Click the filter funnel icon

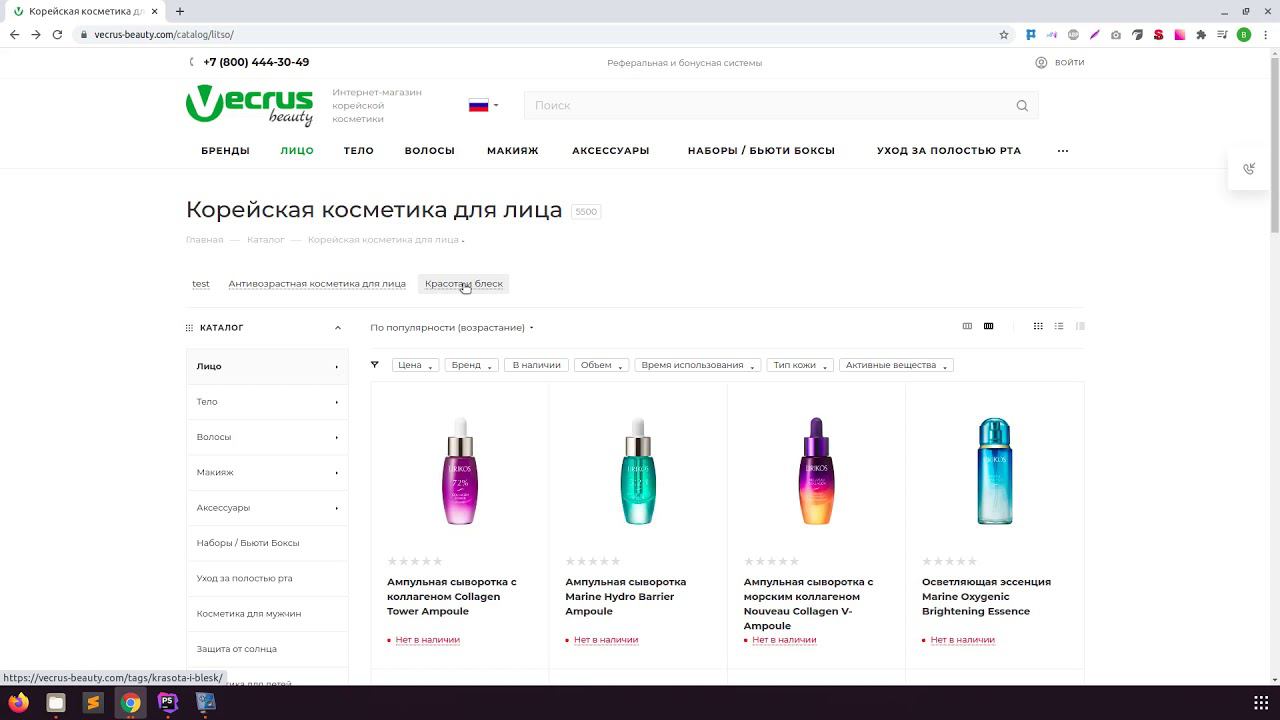pyautogui.click(x=375, y=365)
